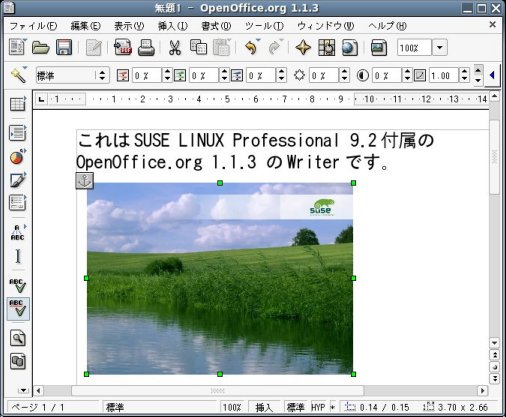Click the New document icon
Screen dimensions: 506x417
17,47
